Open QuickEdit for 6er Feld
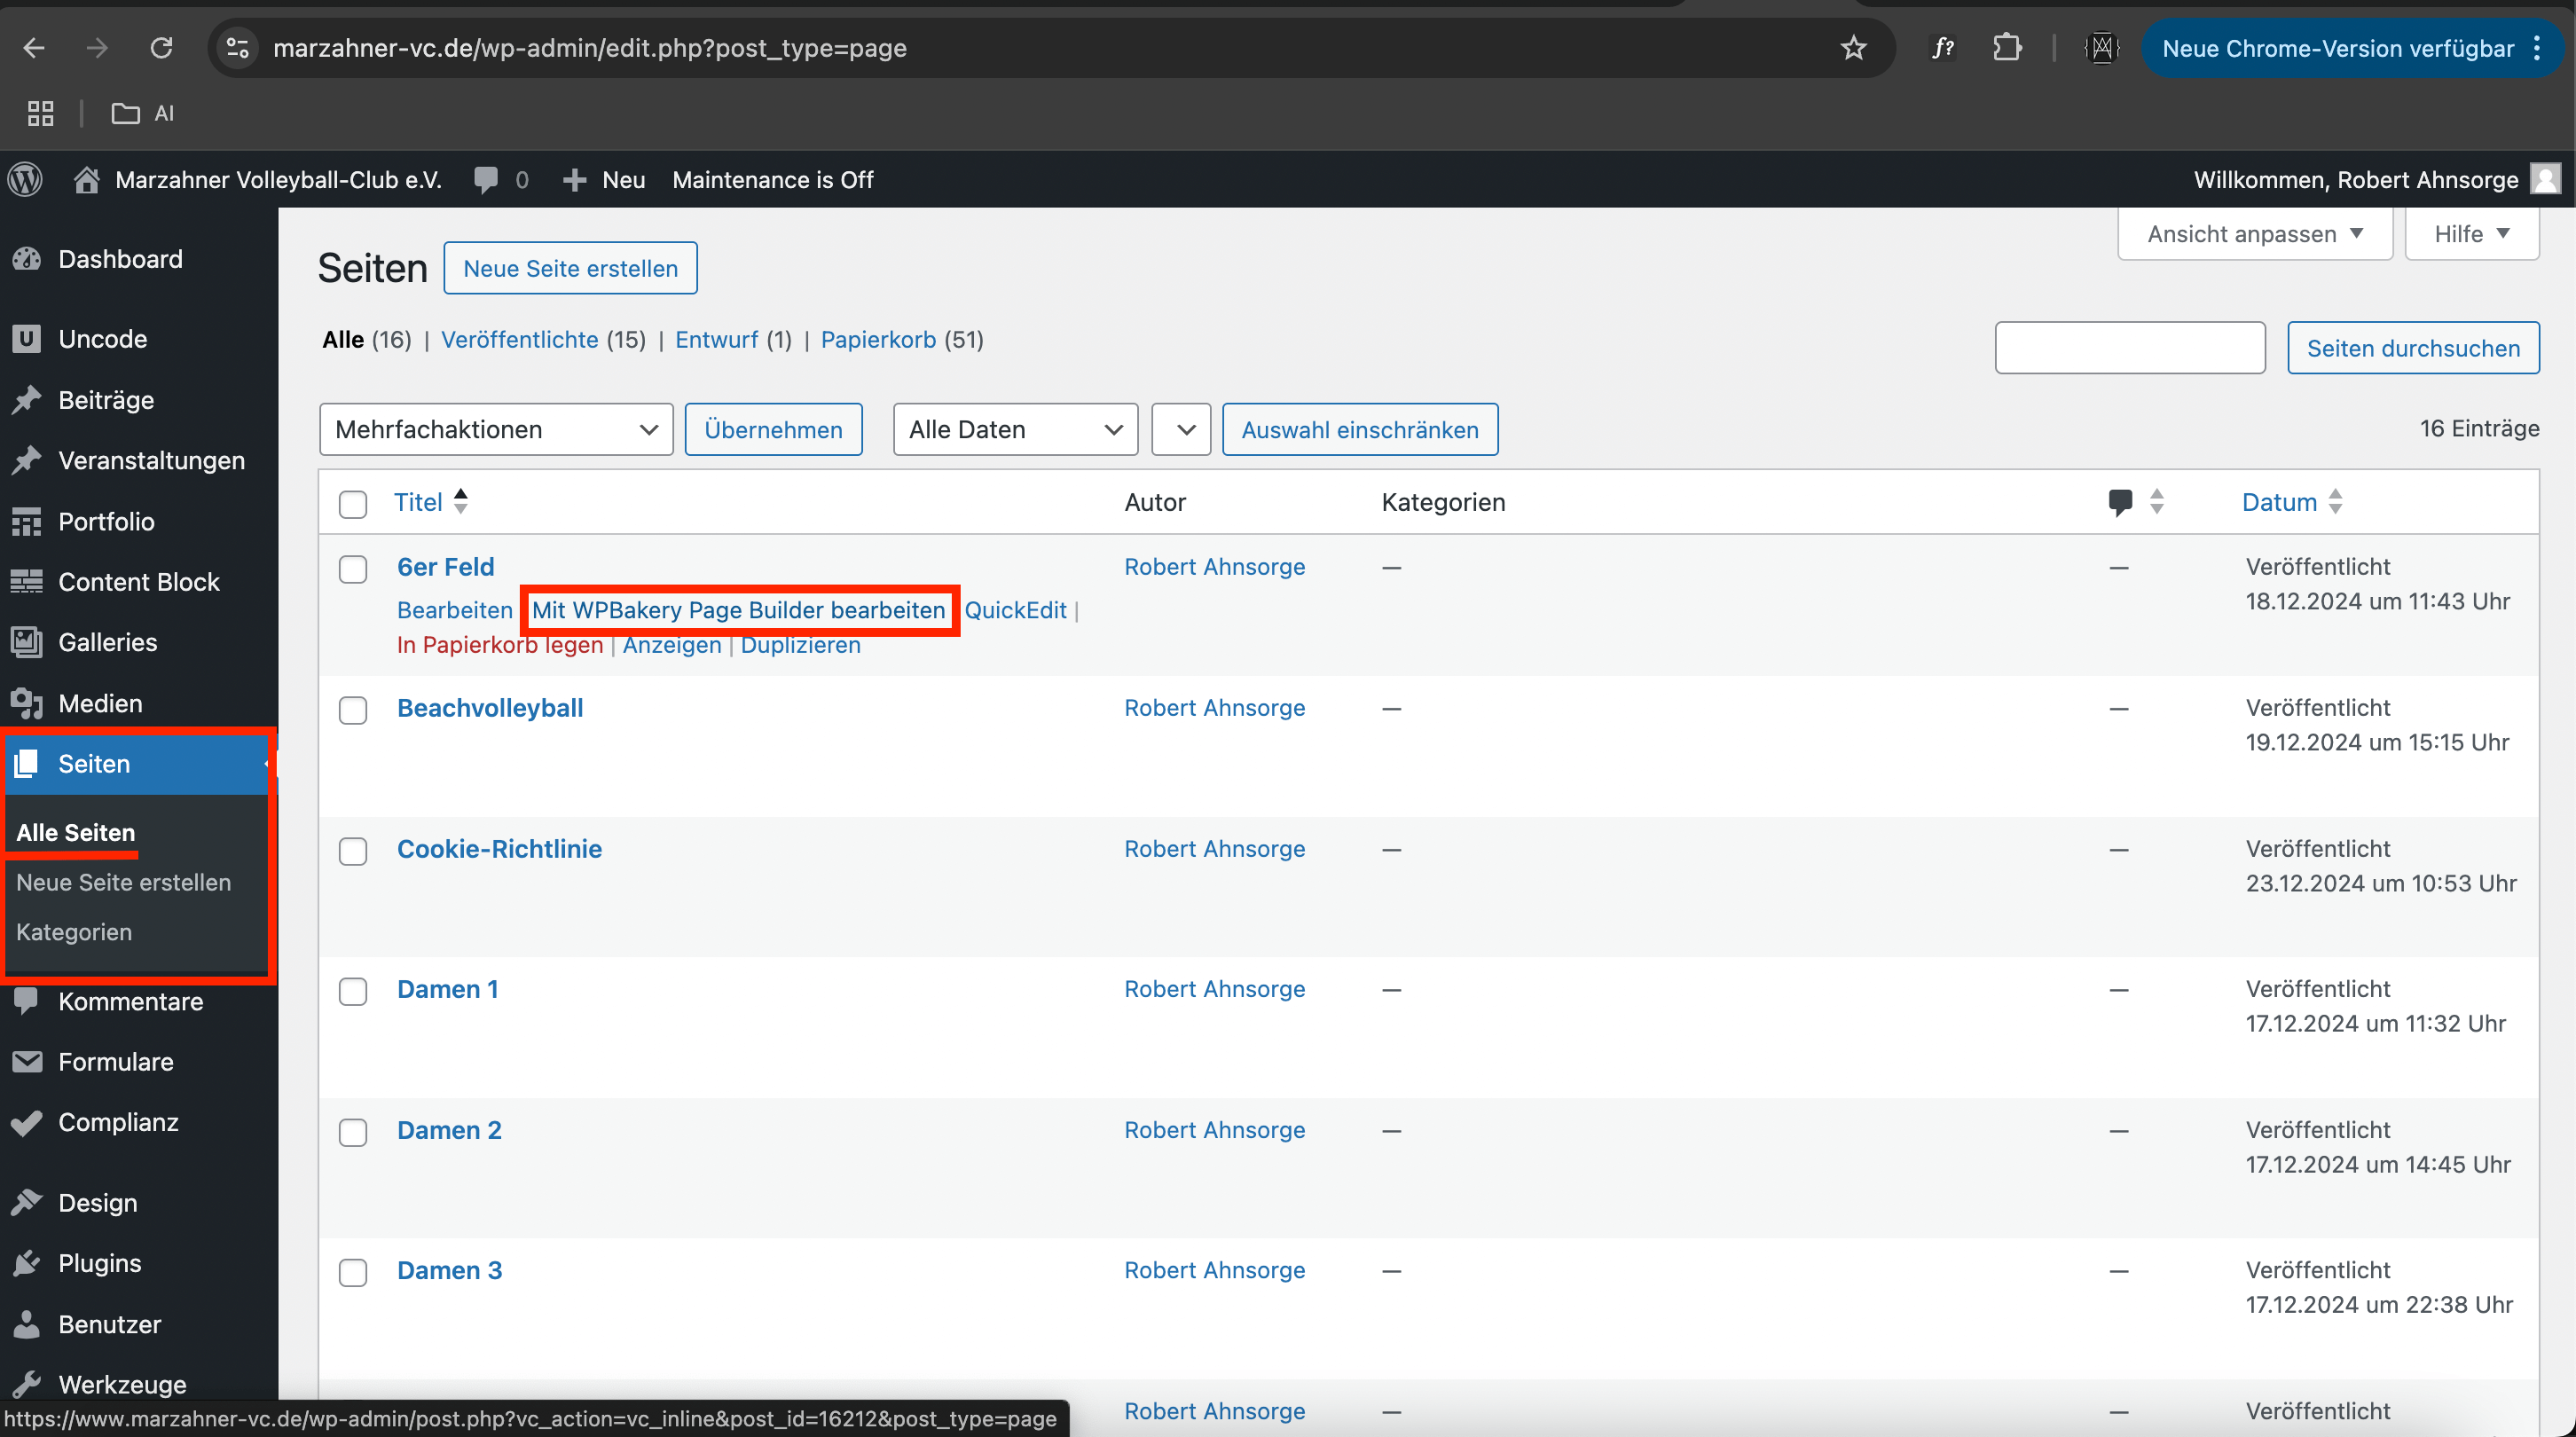The image size is (2576, 1437). [x=1015, y=610]
